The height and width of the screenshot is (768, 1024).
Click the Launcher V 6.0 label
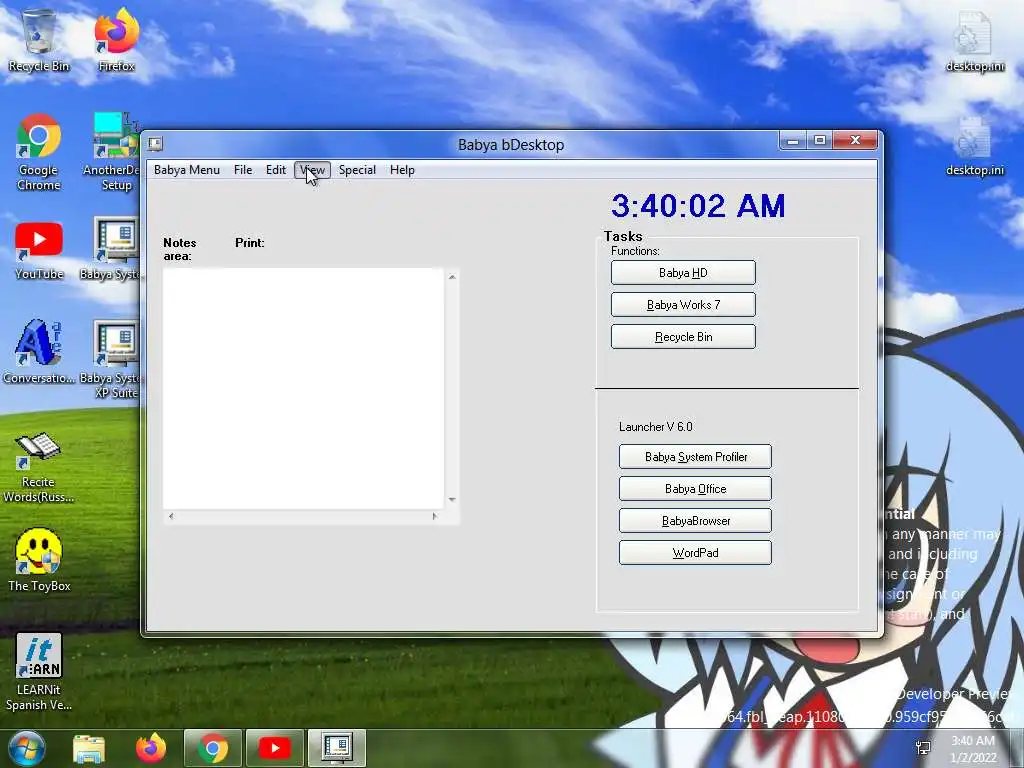click(x=656, y=426)
